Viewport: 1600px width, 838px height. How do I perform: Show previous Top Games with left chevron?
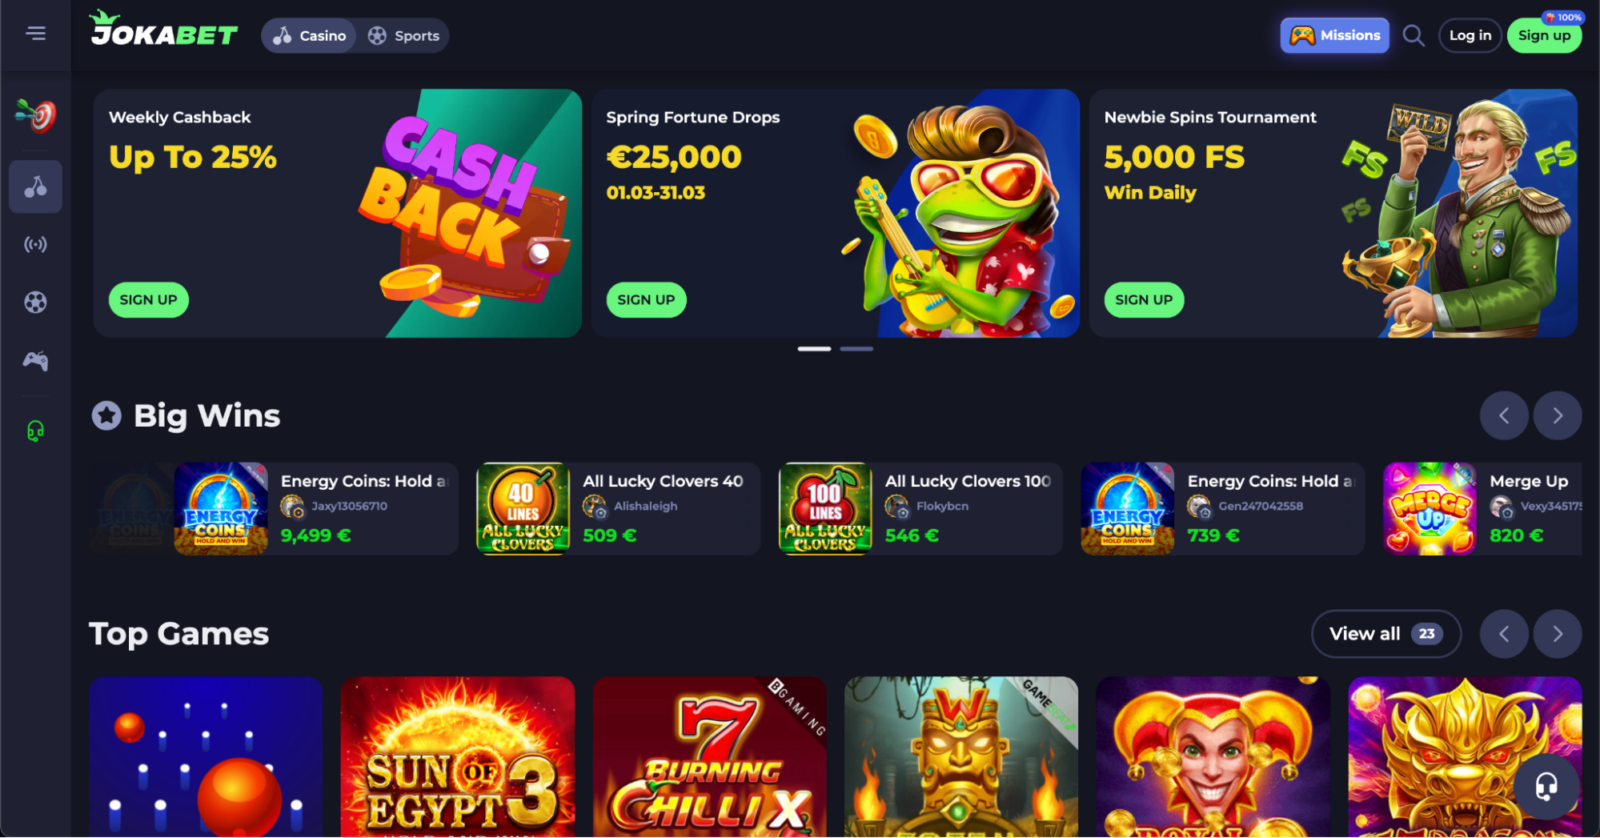tap(1504, 634)
